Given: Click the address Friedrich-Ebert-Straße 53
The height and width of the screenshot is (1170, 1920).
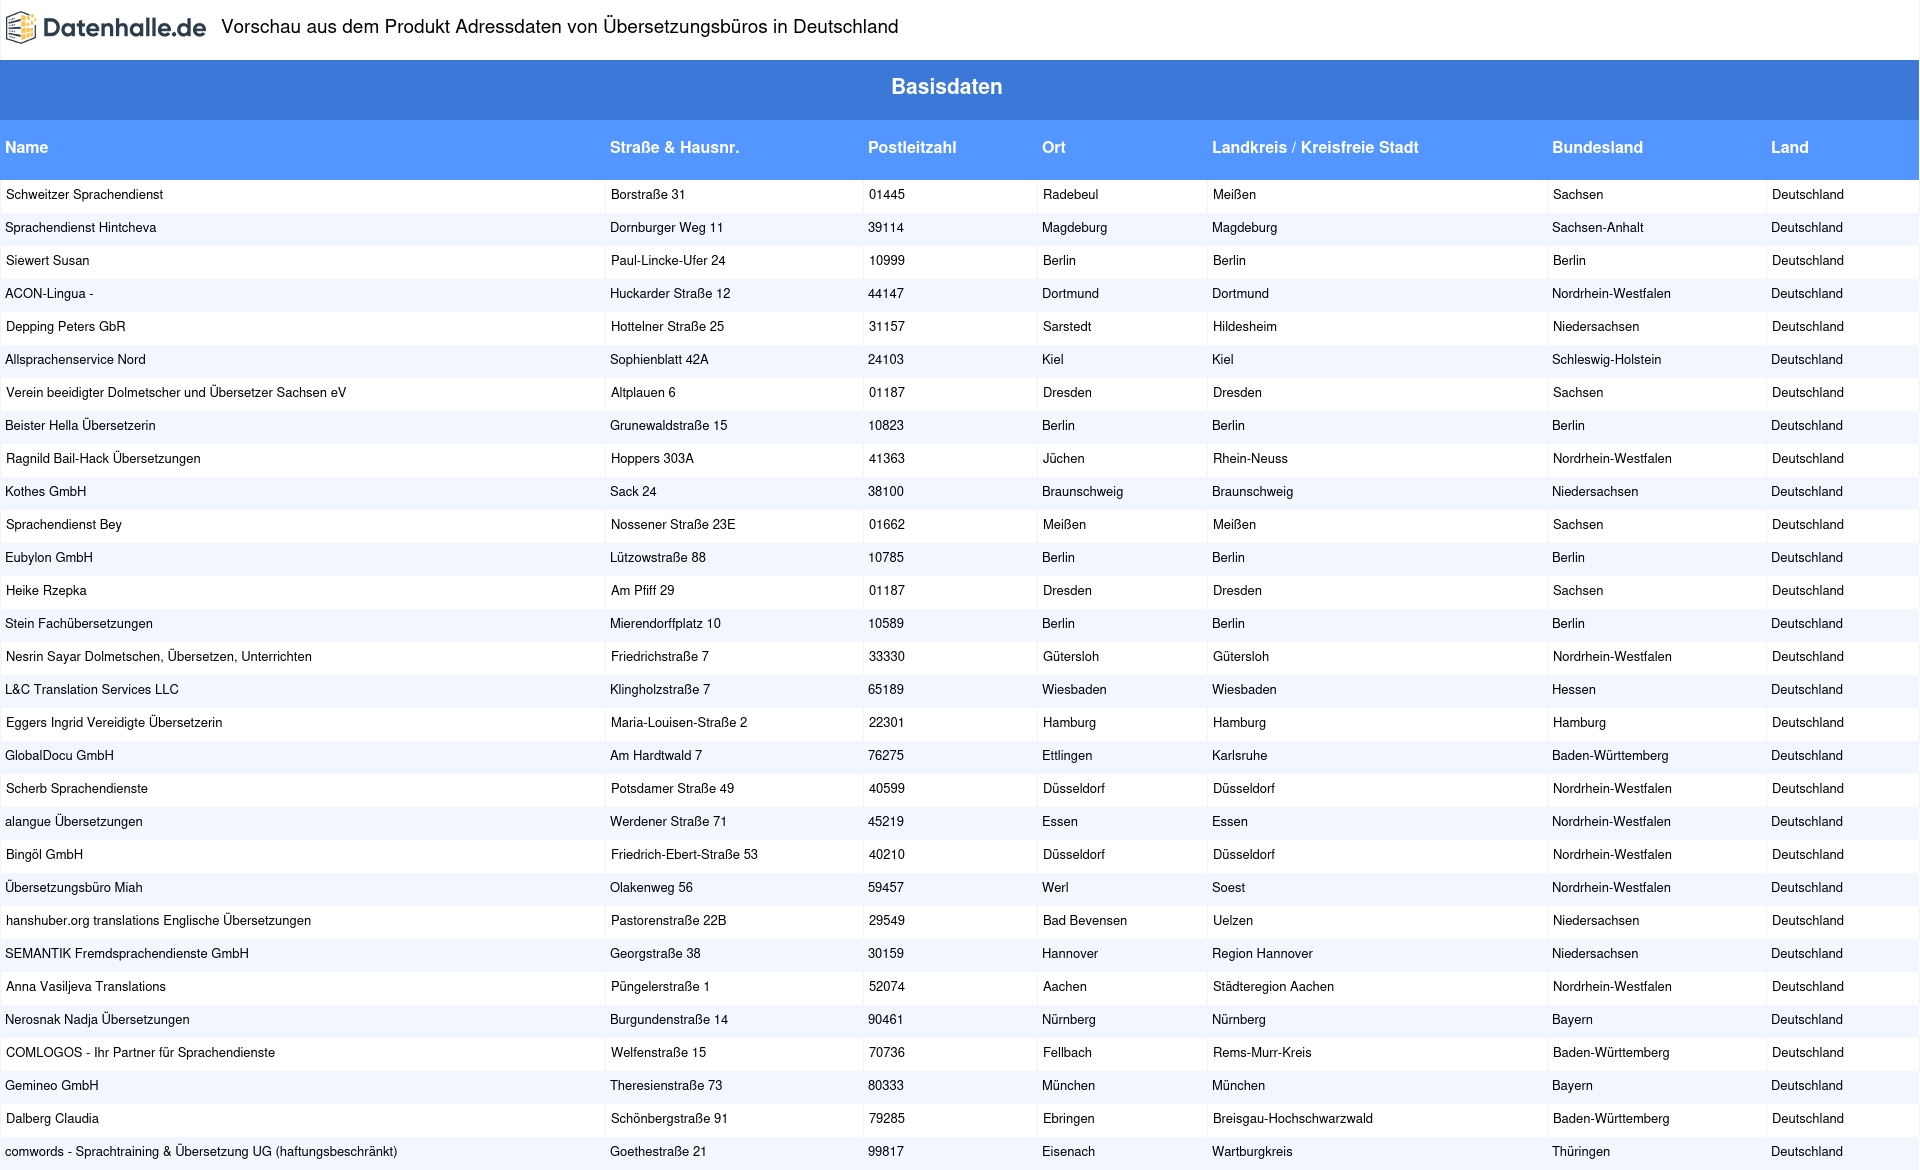Looking at the screenshot, I should (684, 855).
